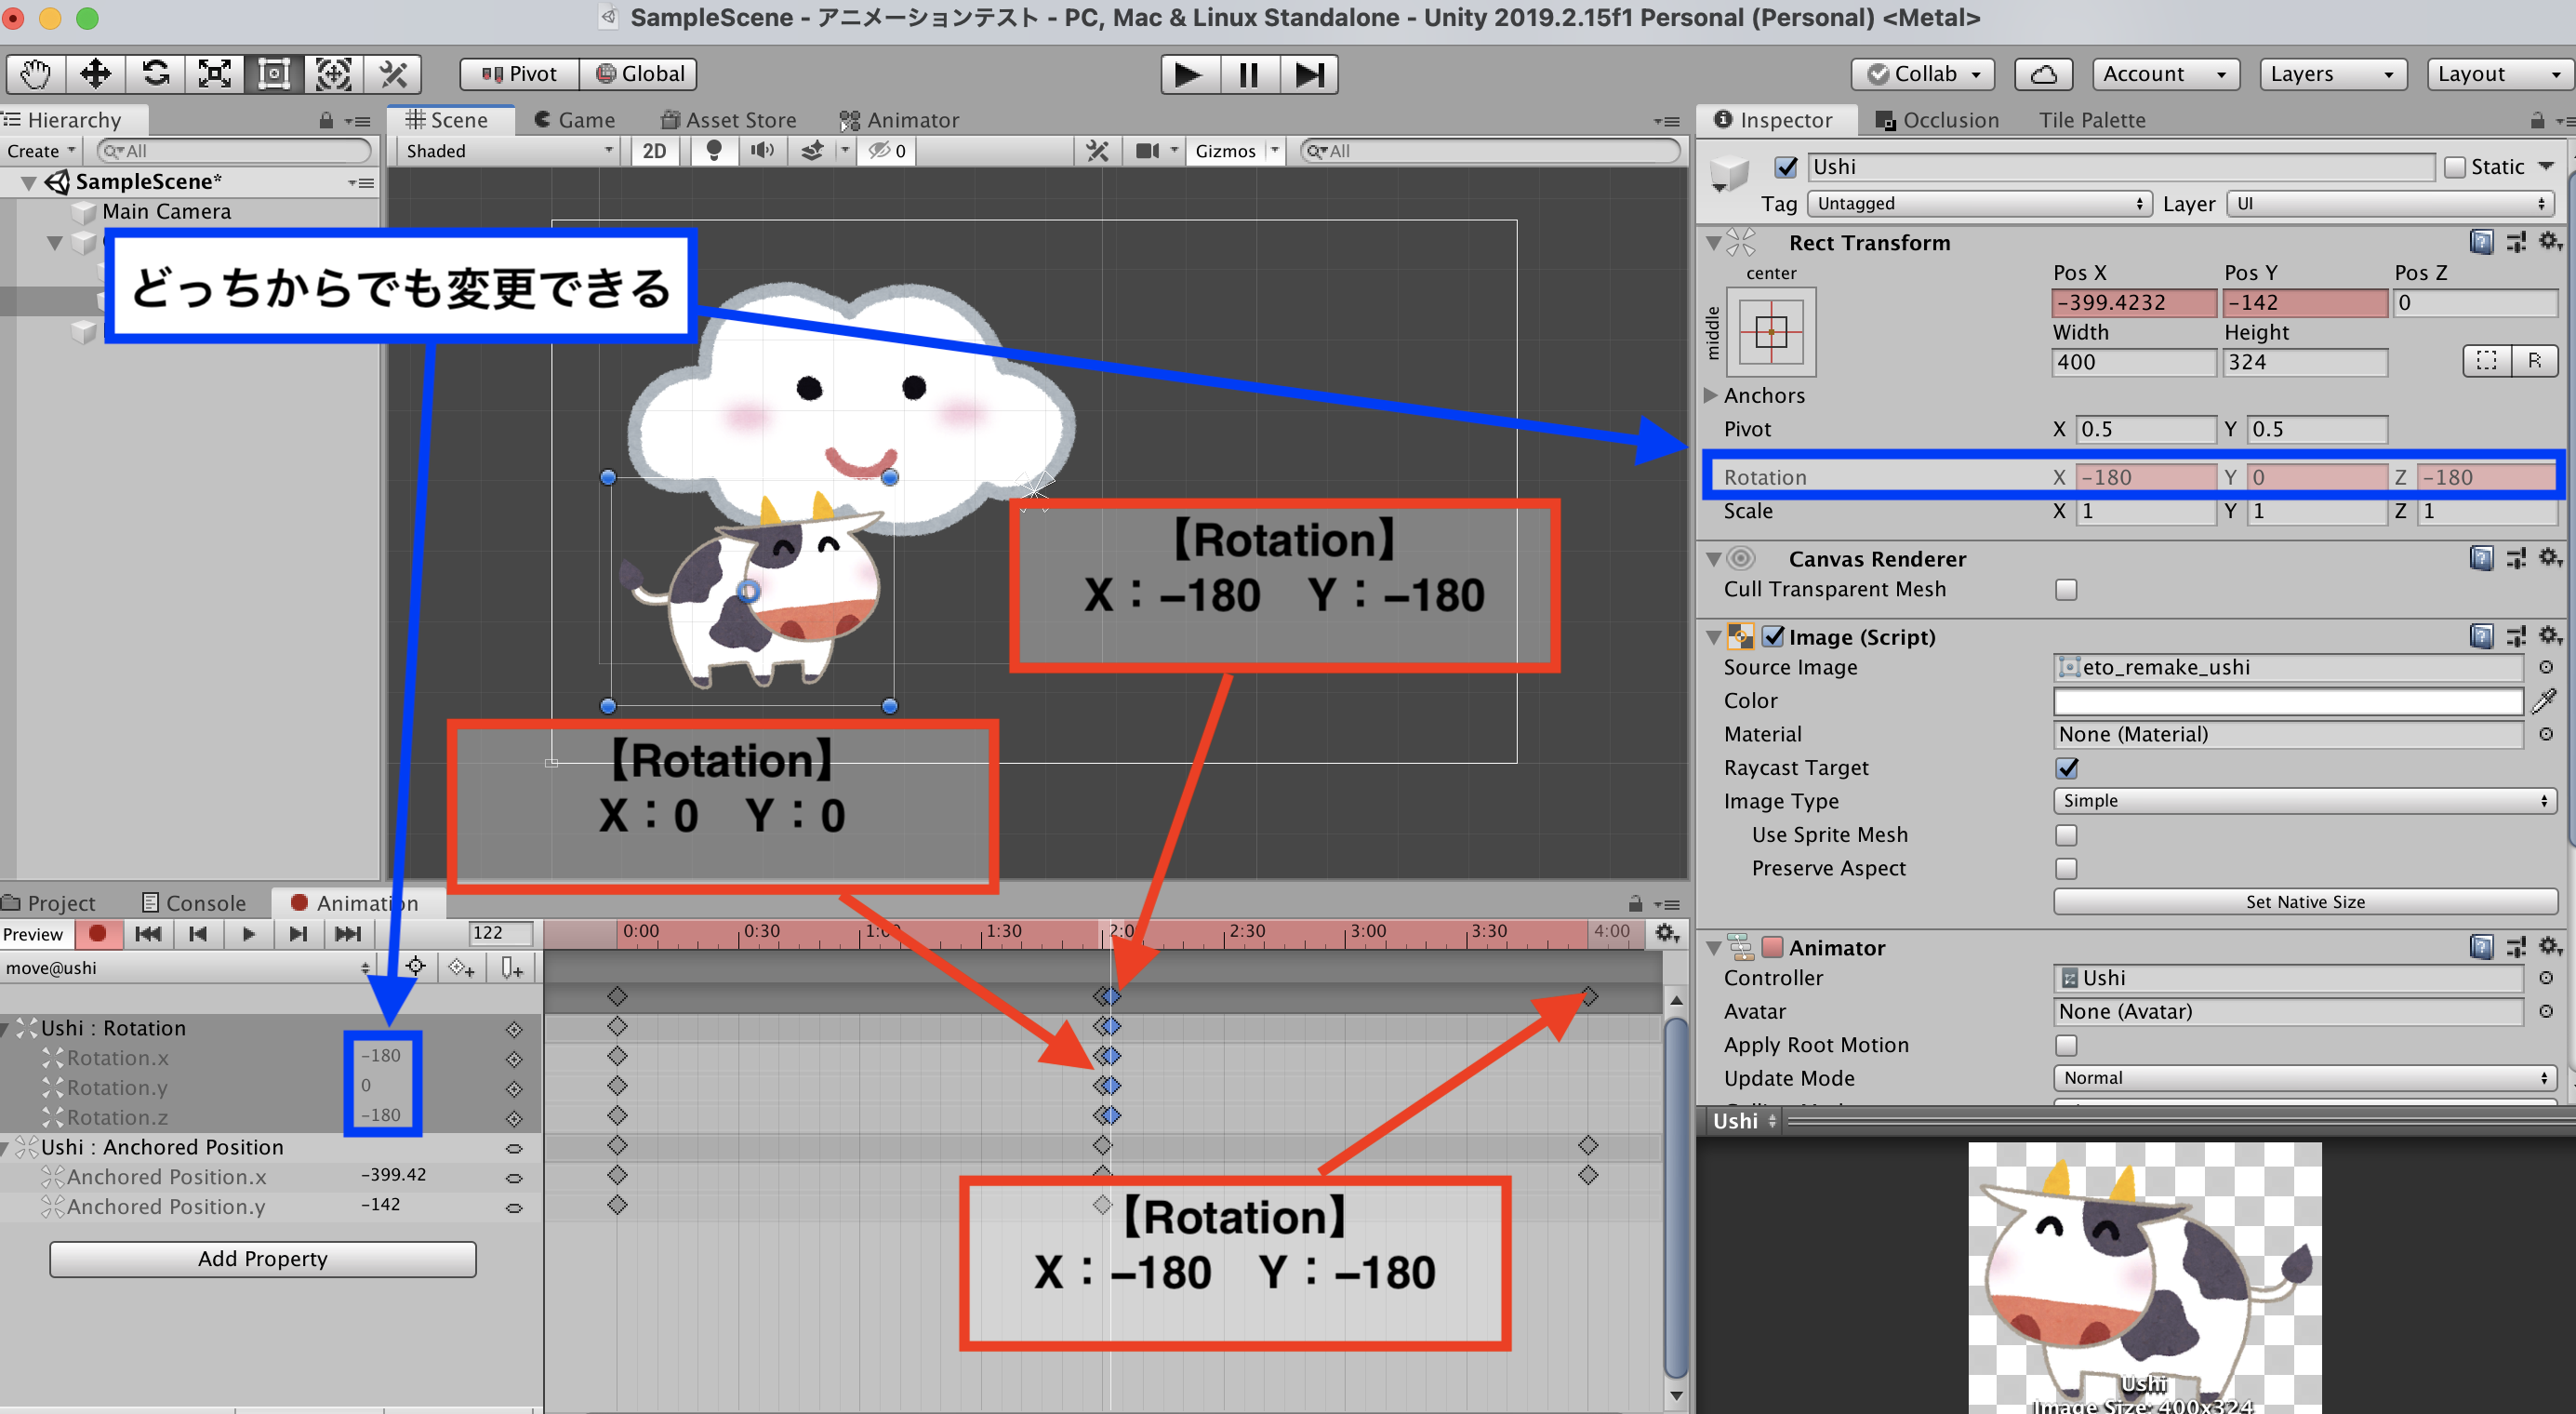Viewport: 2576px width, 1414px height.
Task: Toggle 2D scene view mode
Action: point(654,151)
